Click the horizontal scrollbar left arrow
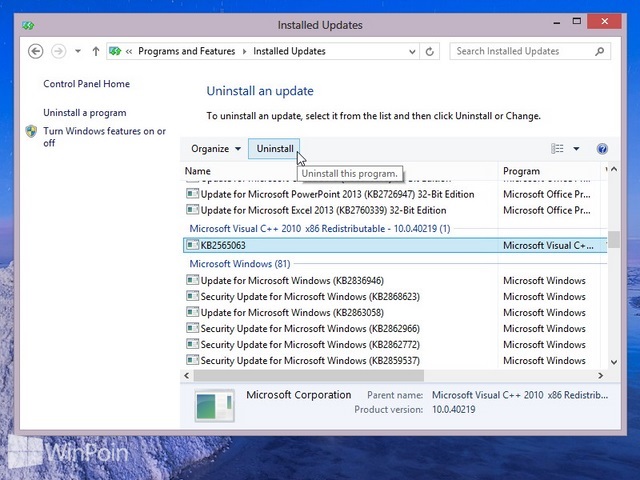The image size is (640, 480). coord(187,376)
